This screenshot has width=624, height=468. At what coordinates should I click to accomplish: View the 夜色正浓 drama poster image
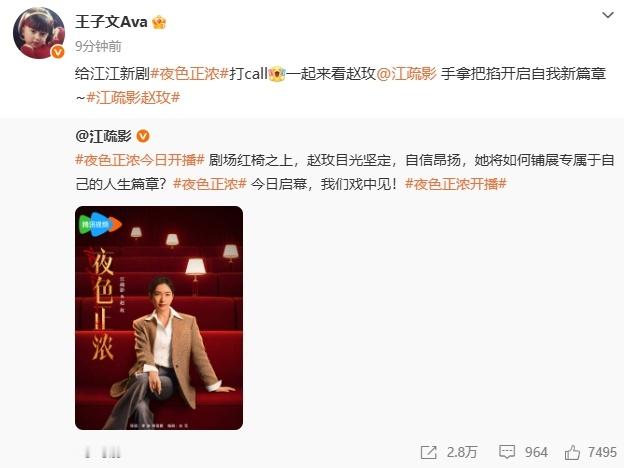coord(159,318)
